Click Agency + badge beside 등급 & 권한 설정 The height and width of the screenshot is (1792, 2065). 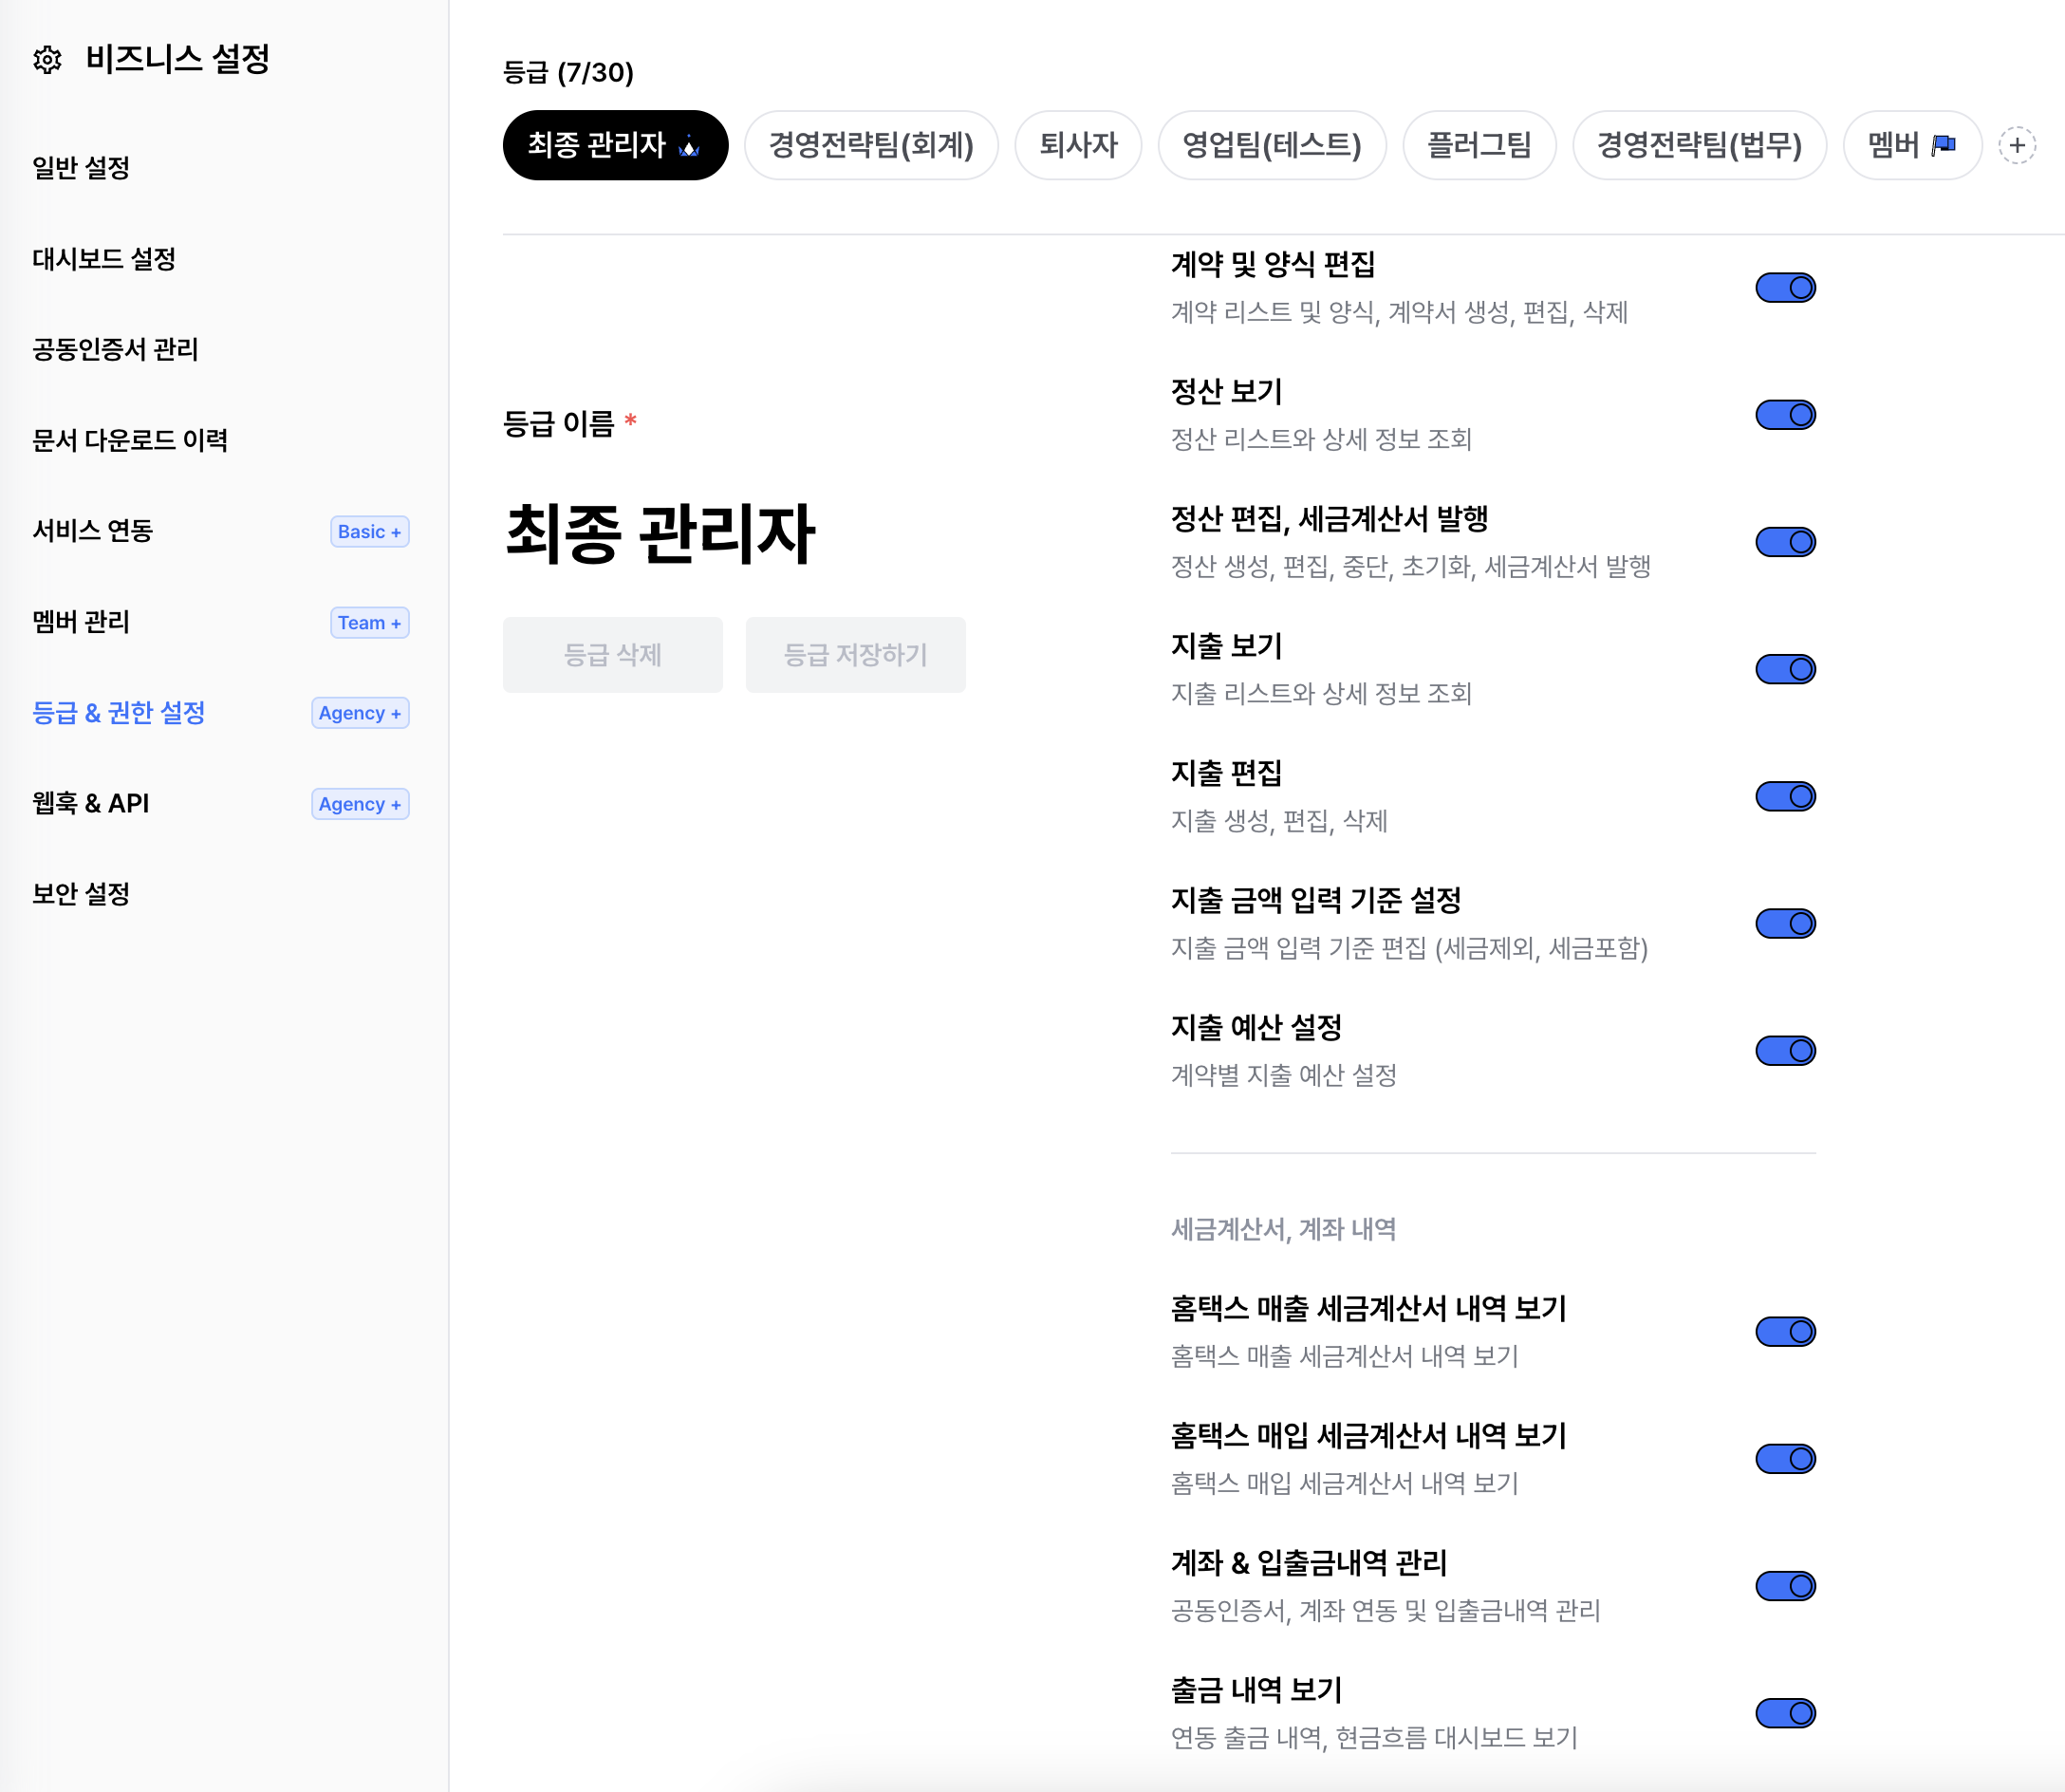click(360, 714)
